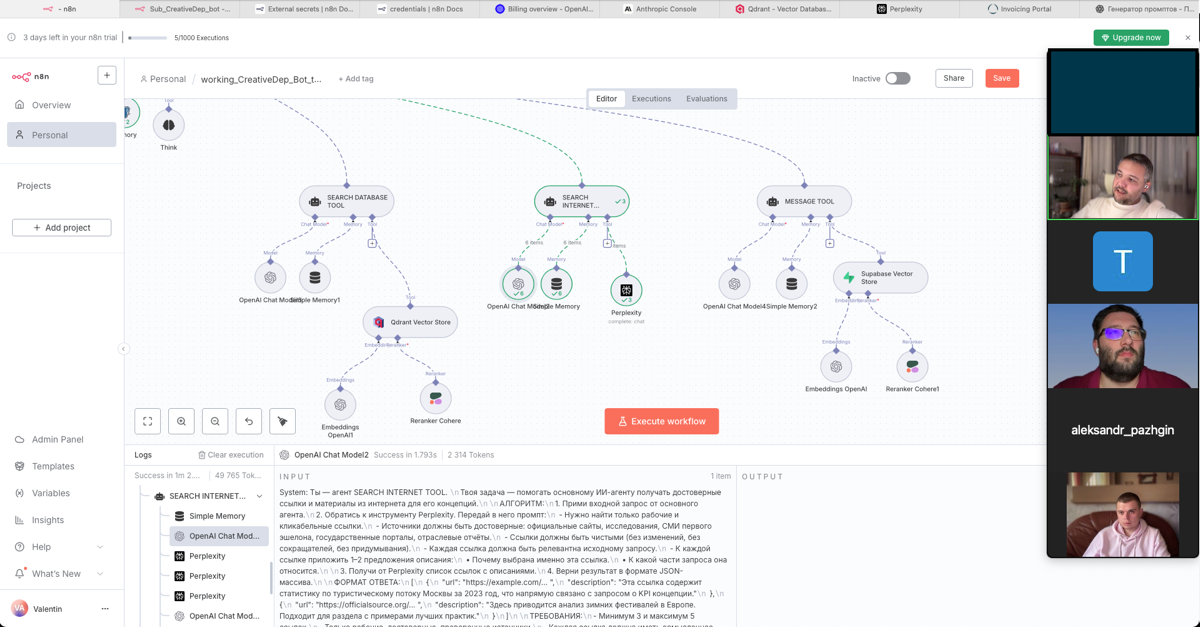The height and width of the screenshot is (627, 1200).
Task: Open the Perplexity node on canvas
Action: point(626,290)
